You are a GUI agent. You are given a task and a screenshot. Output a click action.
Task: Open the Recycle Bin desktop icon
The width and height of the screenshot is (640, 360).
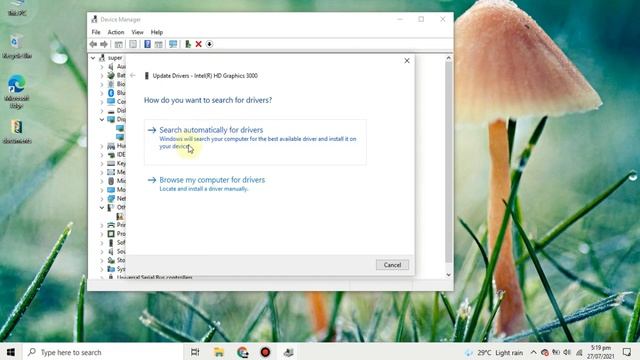(x=17, y=47)
